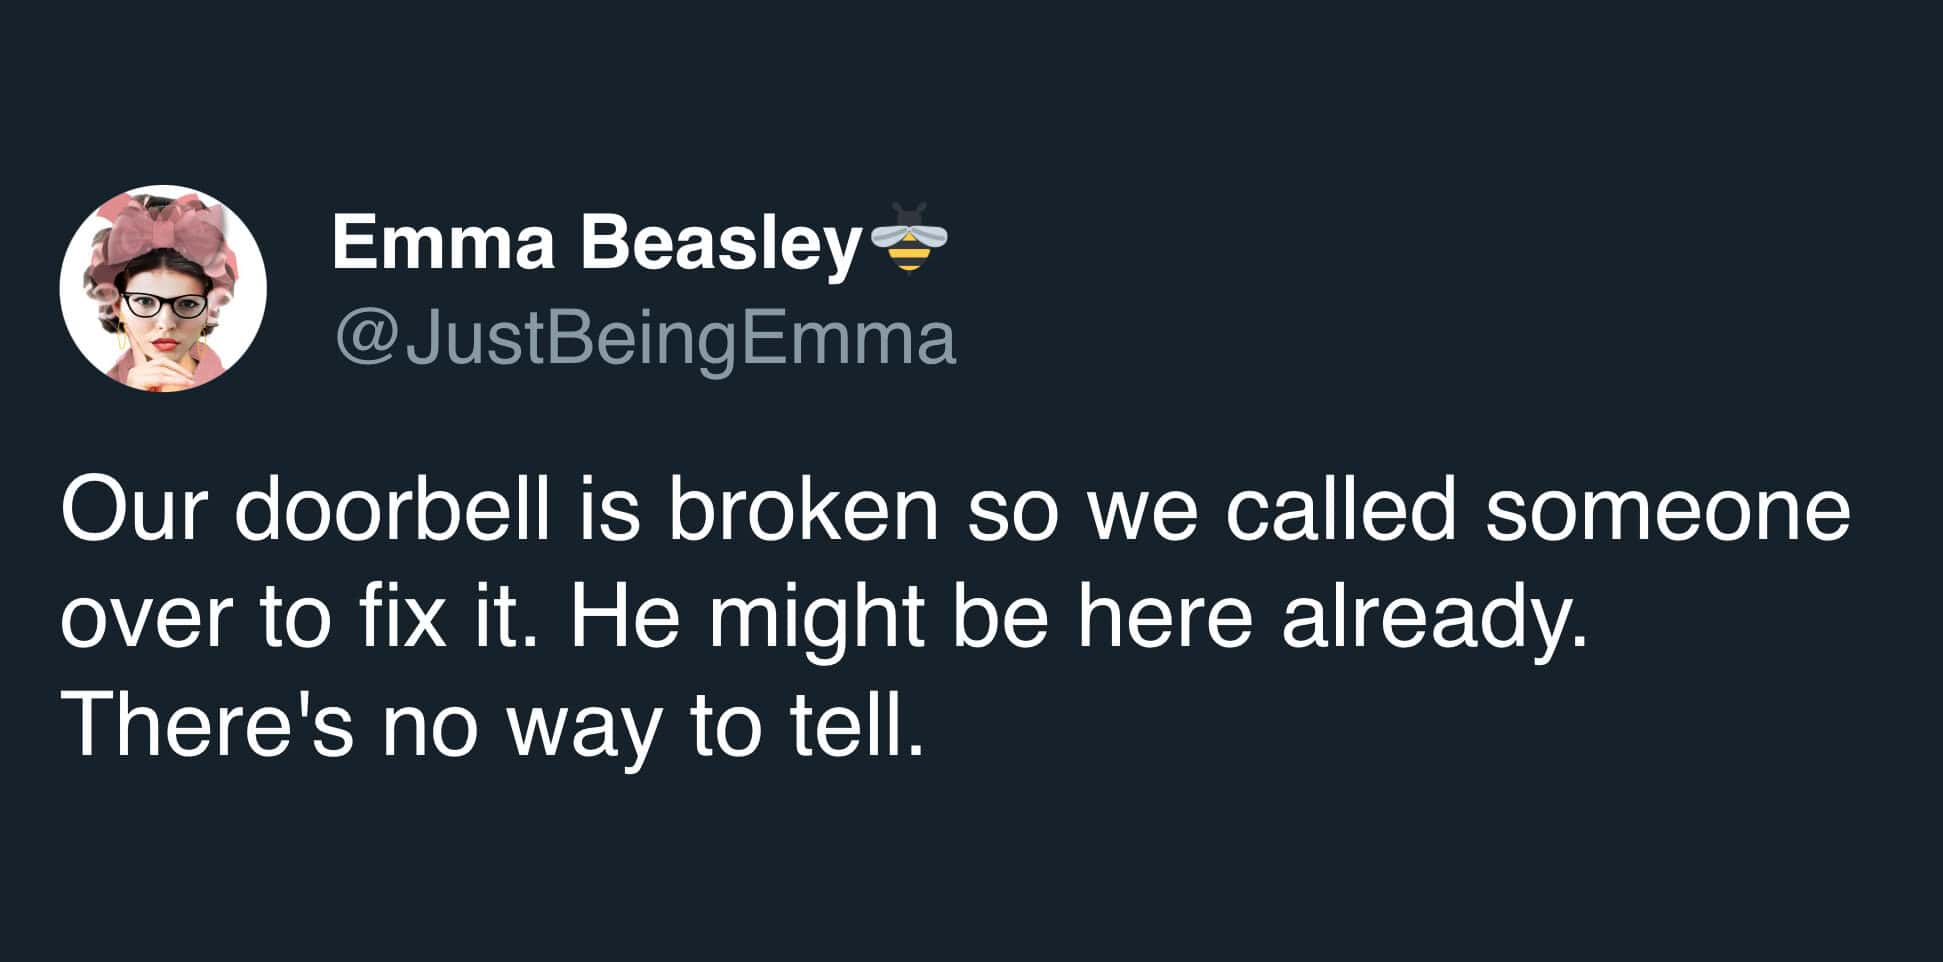Viewport: 1943px width, 962px height.
Task: Click the word "doorbell" in the tweet
Action: pyautogui.click(x=393, y=509)
